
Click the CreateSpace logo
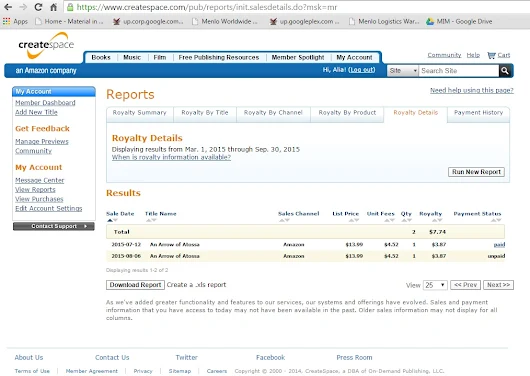click(x=46, y=45)
